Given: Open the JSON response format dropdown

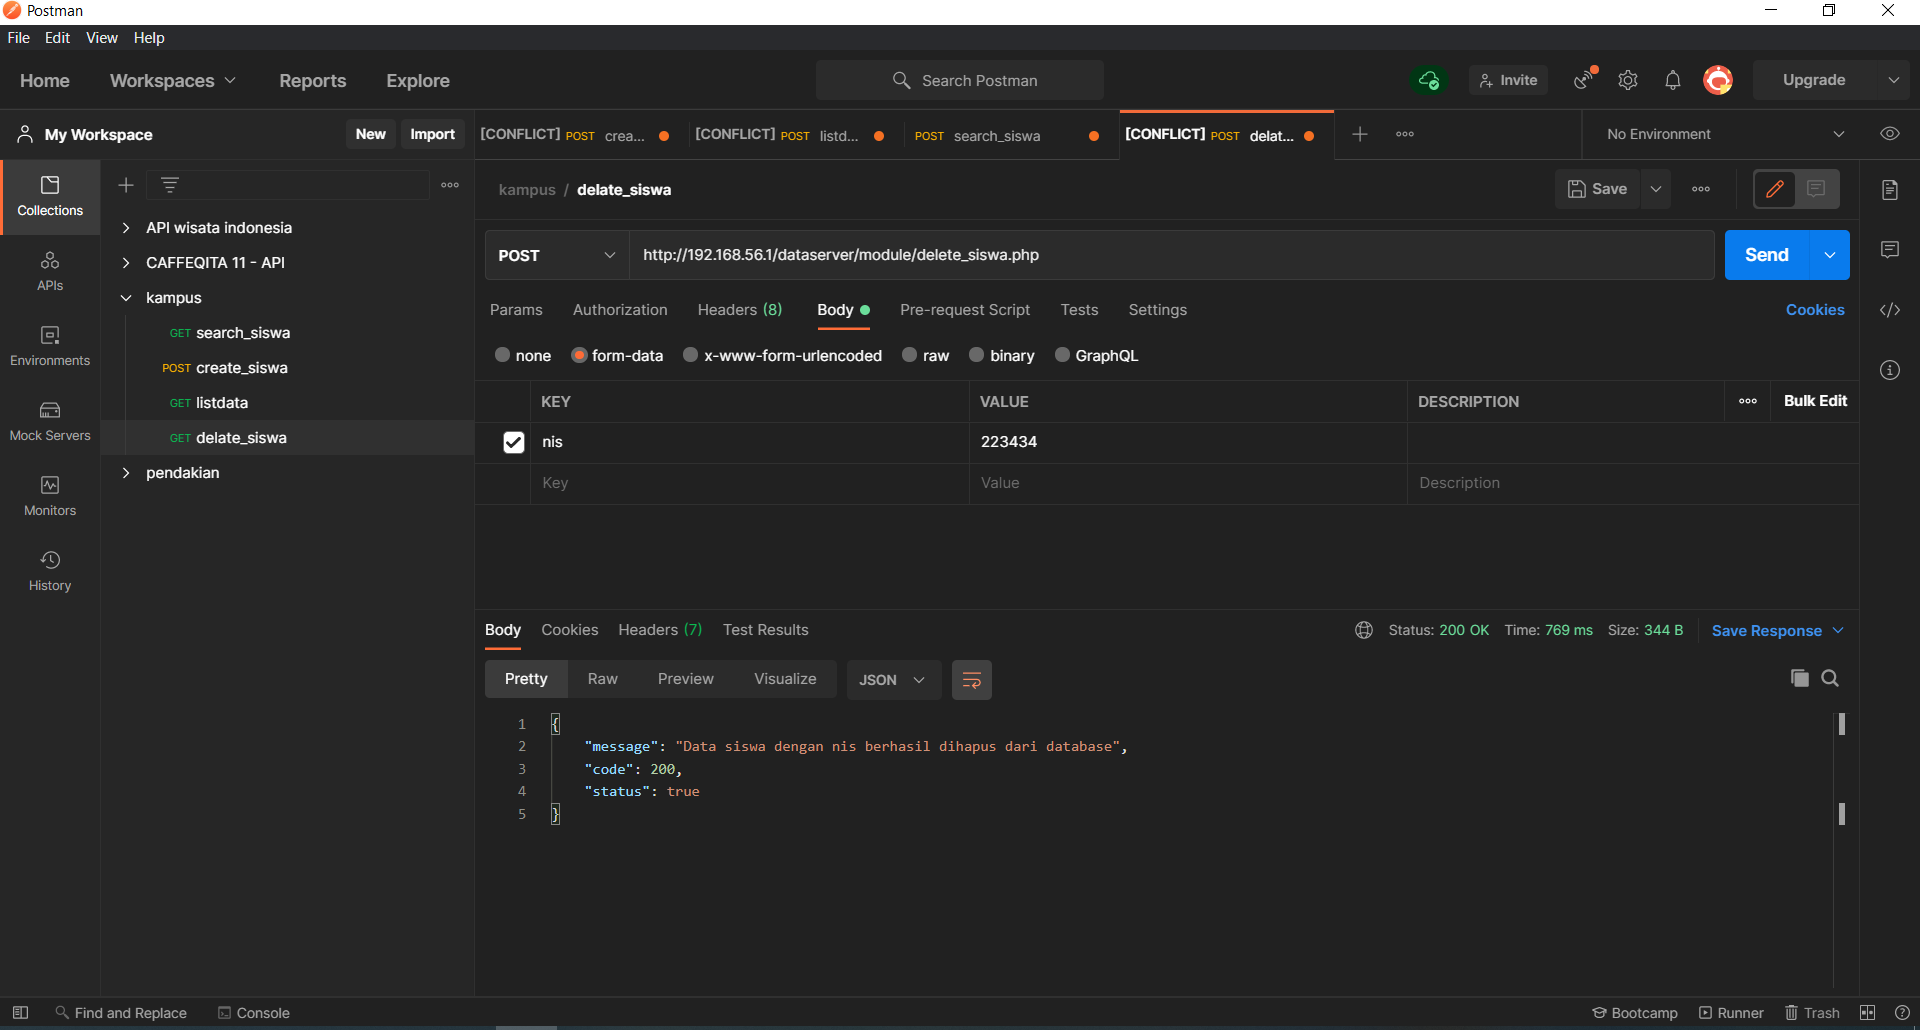Looking at the screenshot, I should (893, 680).
